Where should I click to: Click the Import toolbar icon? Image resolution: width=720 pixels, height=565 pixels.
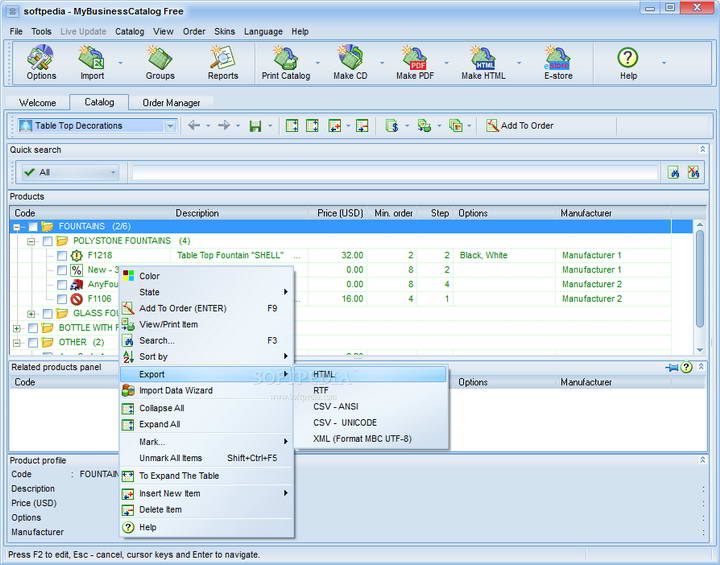(x=92, y=62)
